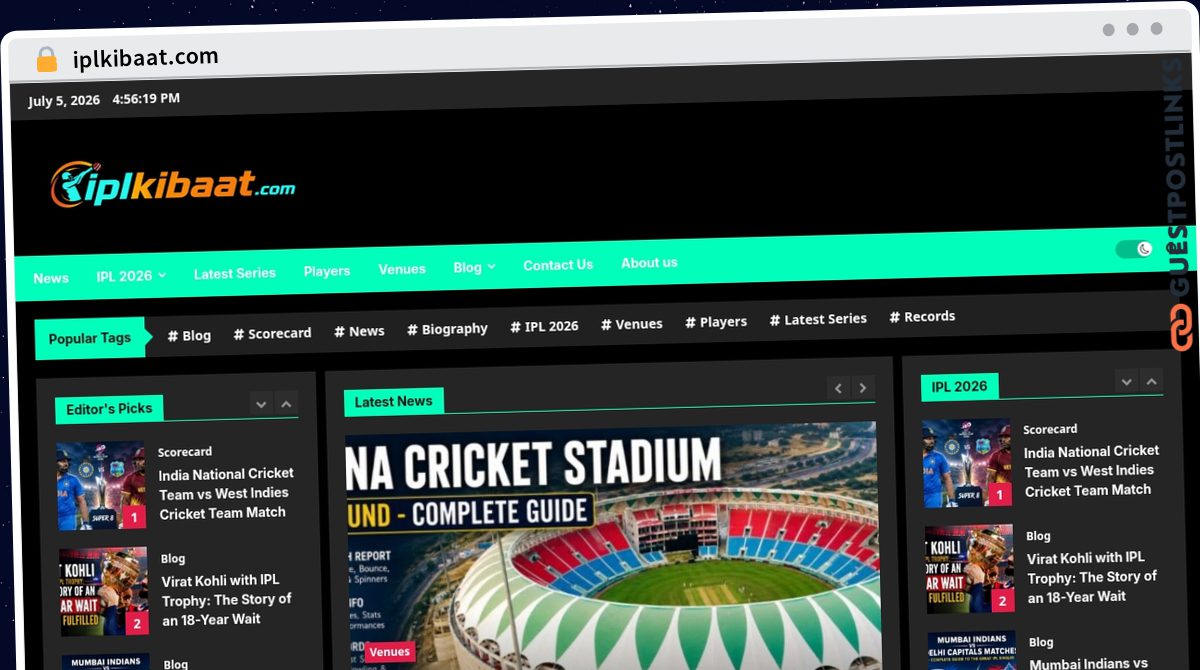Click the iplkibaat.com site logo
The height and width of the screenshot is (670, 1200).
click(x=173, y=185)
